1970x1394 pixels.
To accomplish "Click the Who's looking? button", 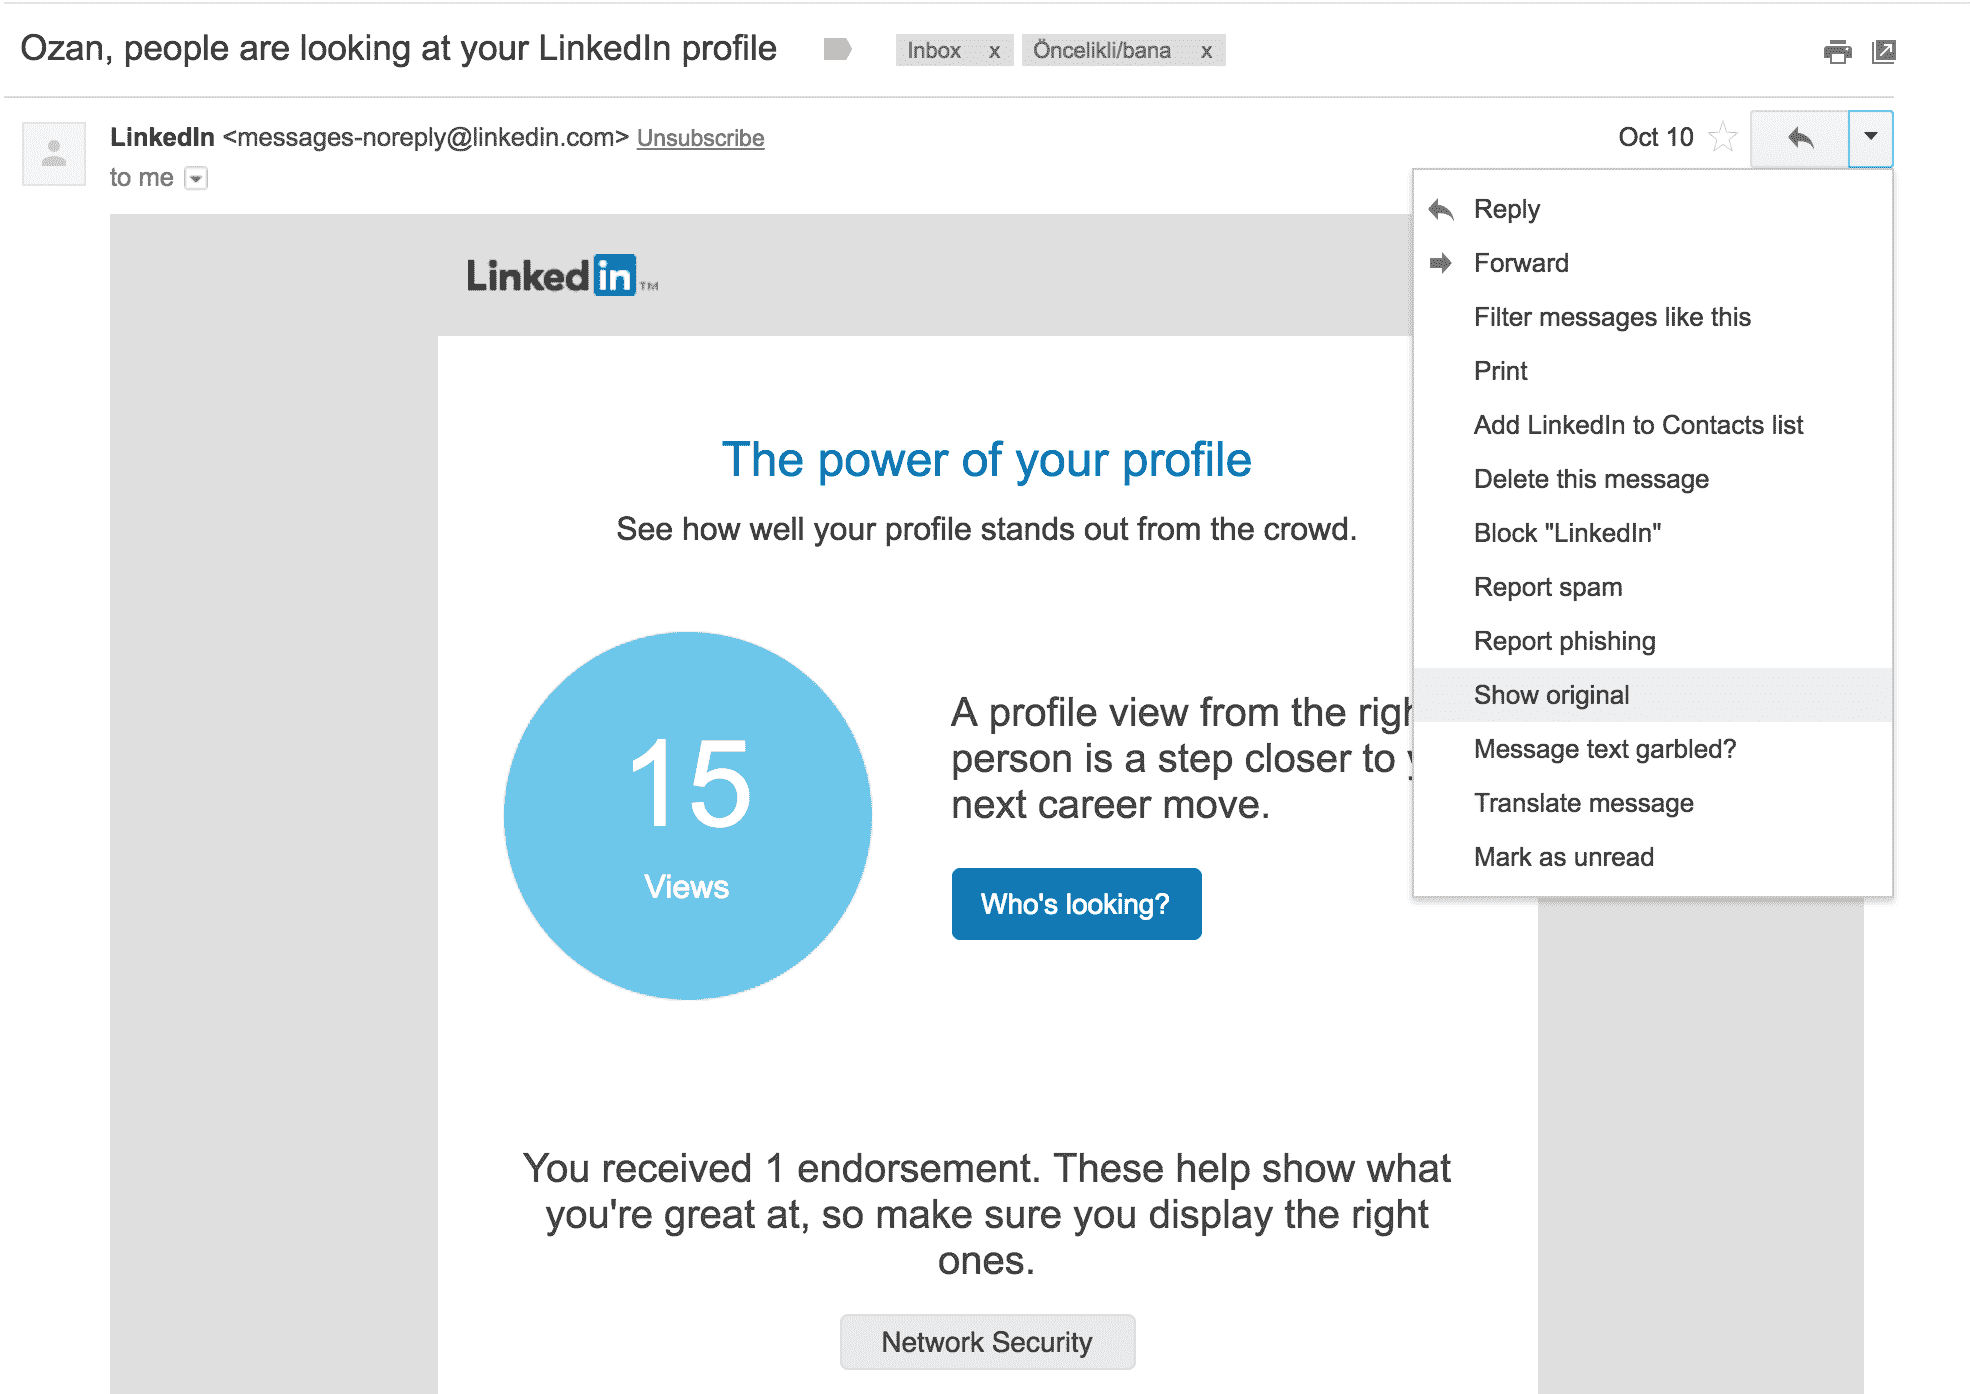I will click(1076, 904).
